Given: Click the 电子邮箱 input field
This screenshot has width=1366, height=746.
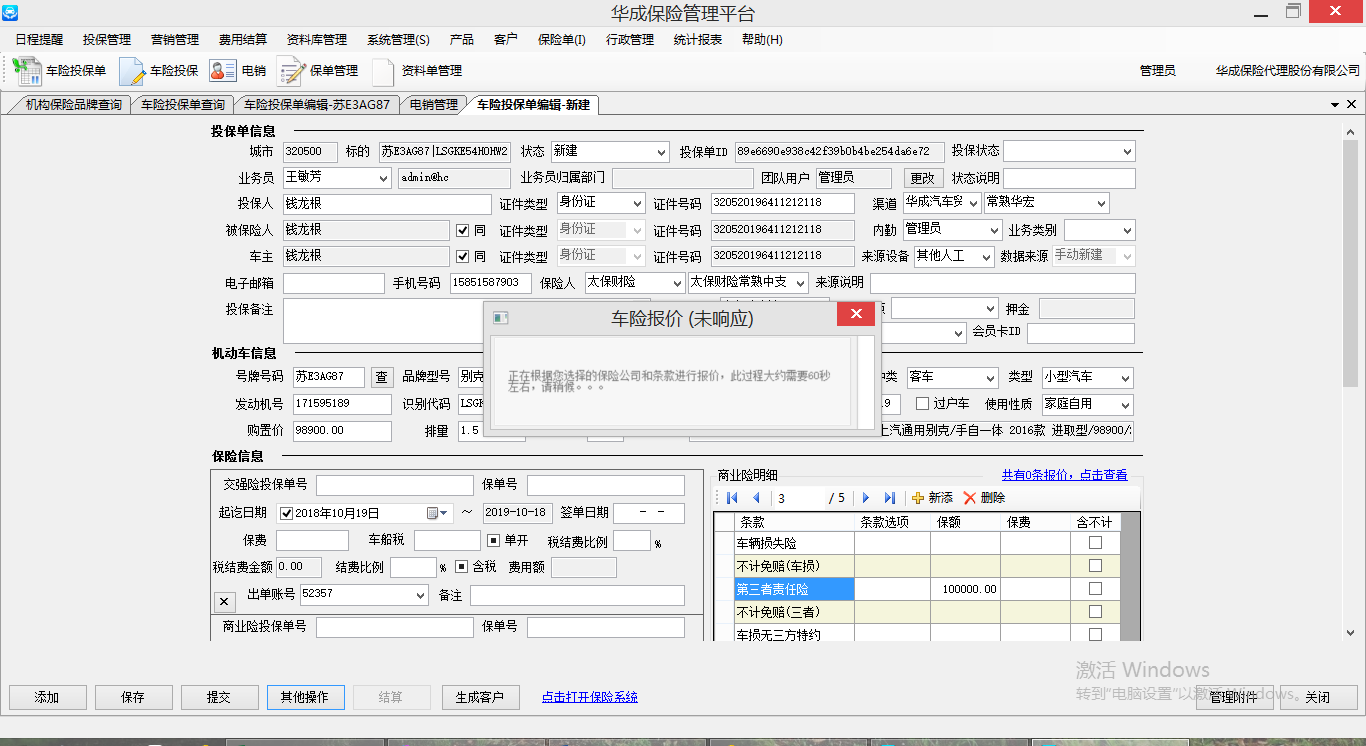Looking at the screenshot, I should [x=333, y=283].
